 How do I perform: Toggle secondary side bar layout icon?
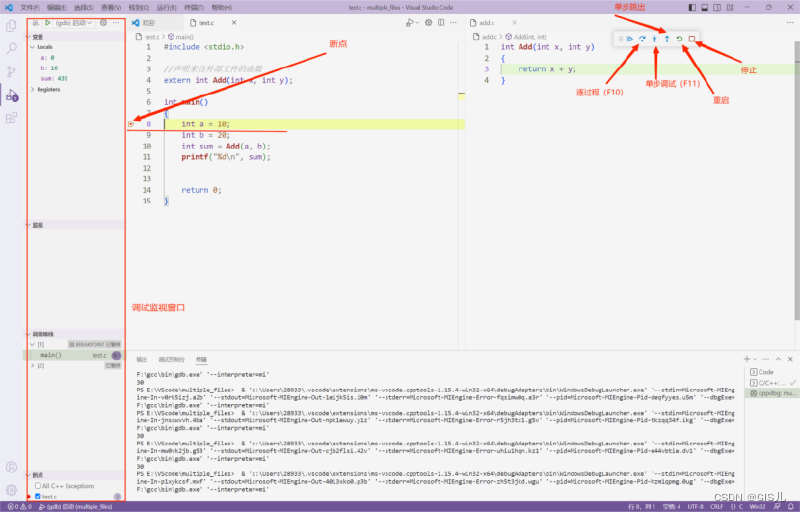717,7
